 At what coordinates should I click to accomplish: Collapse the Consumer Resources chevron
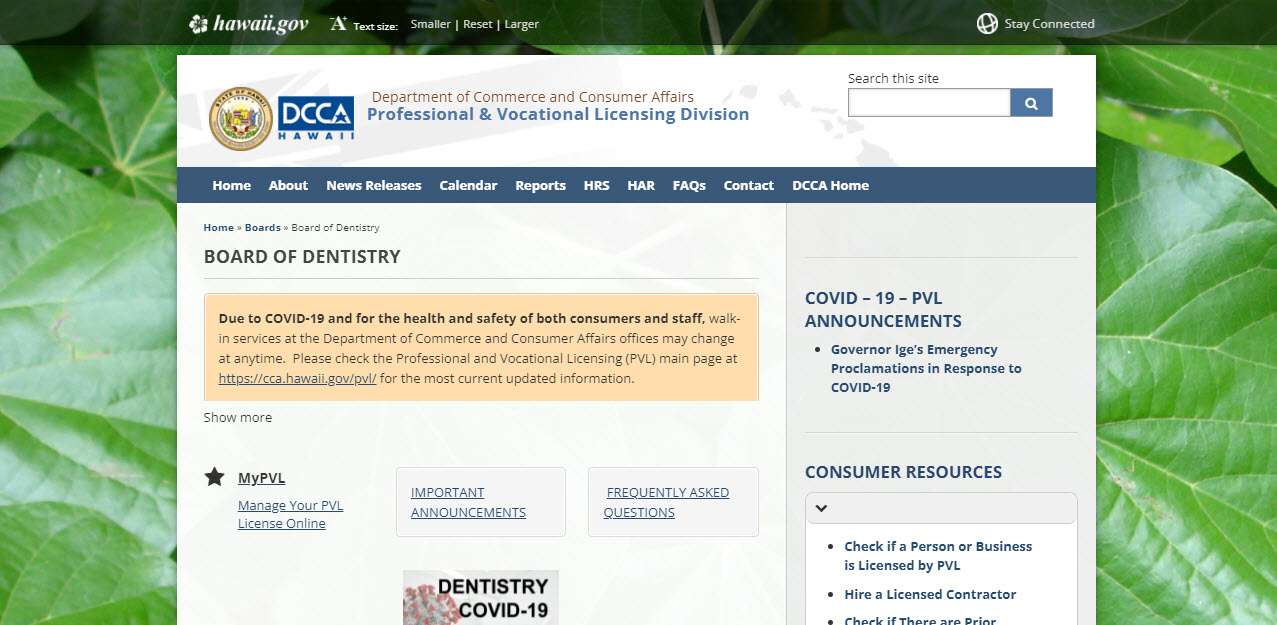[x=821, y=508]
